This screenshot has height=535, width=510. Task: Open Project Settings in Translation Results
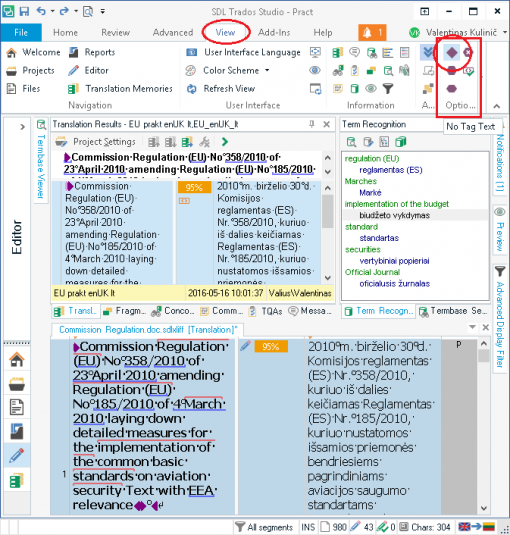(96, 142)
